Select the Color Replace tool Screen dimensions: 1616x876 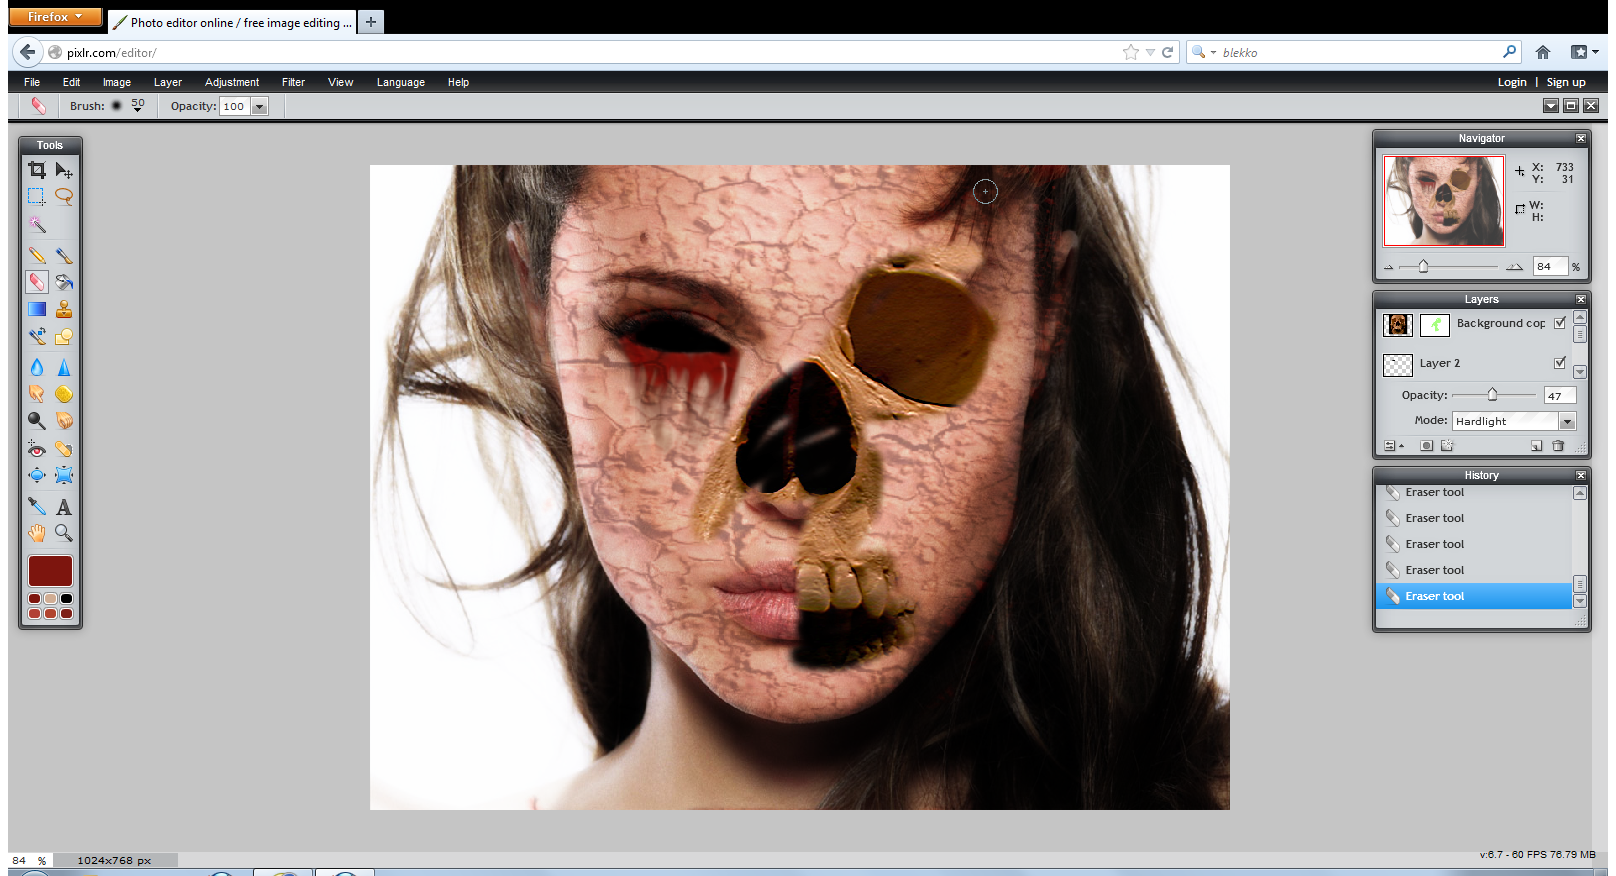tap(37, 336)
